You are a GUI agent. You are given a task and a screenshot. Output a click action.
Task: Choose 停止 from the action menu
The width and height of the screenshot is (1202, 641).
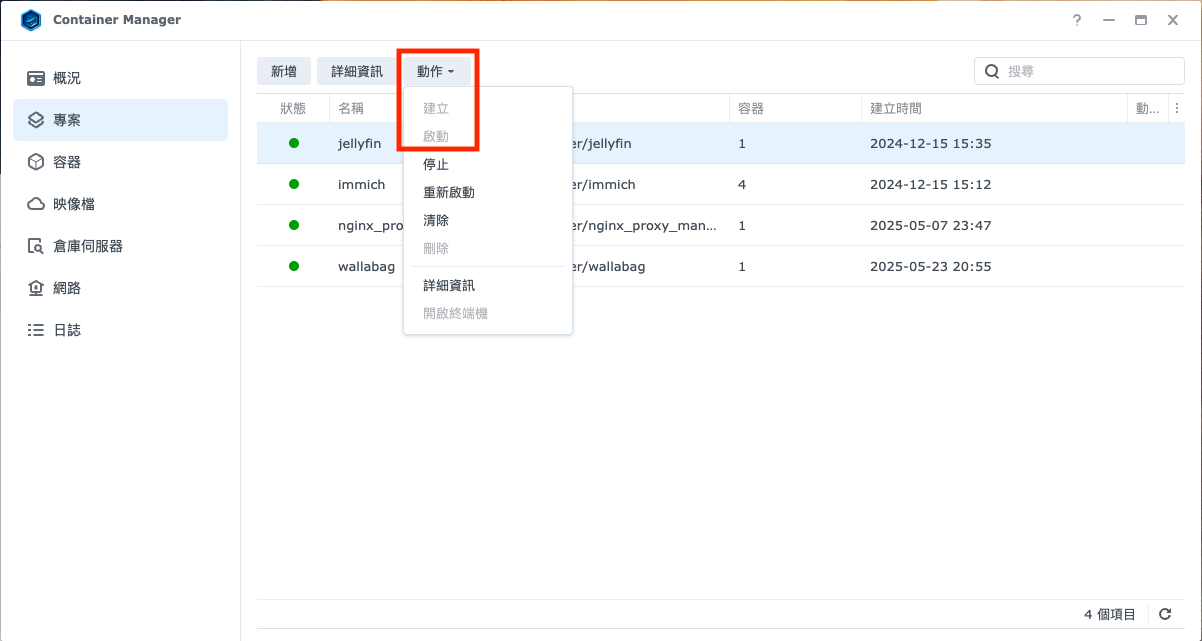(x=436, y=164)
